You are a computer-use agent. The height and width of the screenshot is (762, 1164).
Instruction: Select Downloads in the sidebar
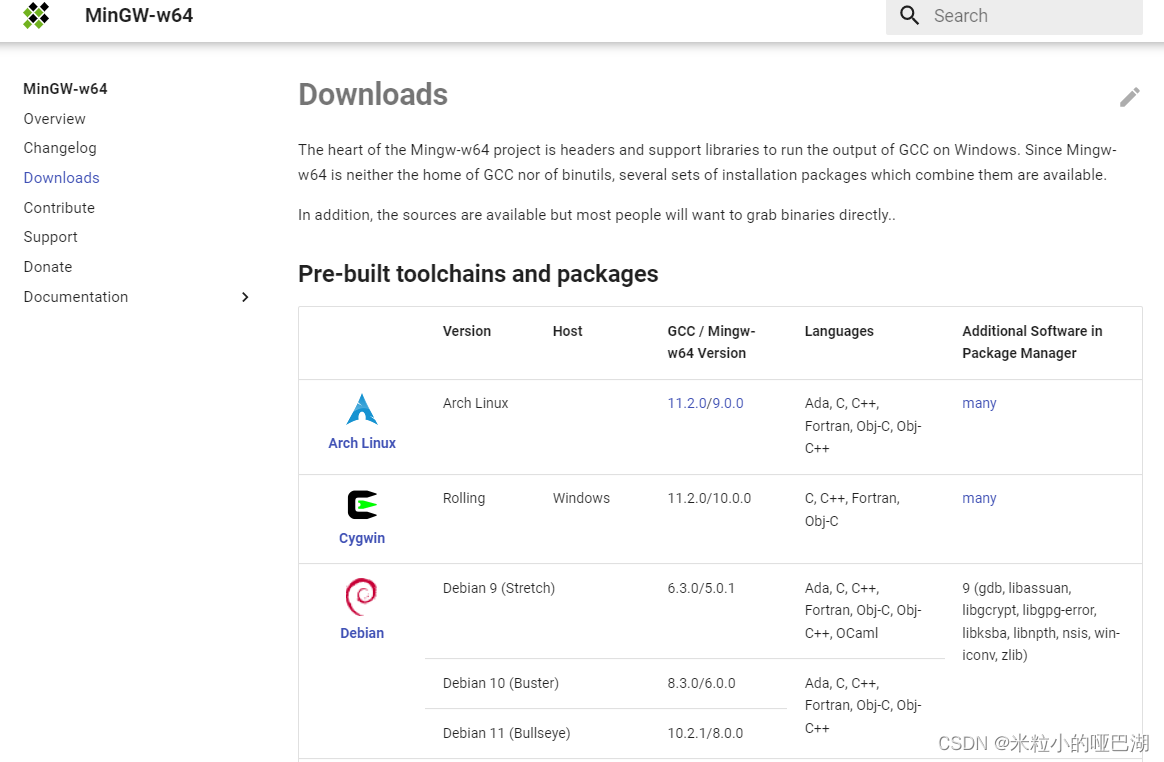tap(62, 178)
